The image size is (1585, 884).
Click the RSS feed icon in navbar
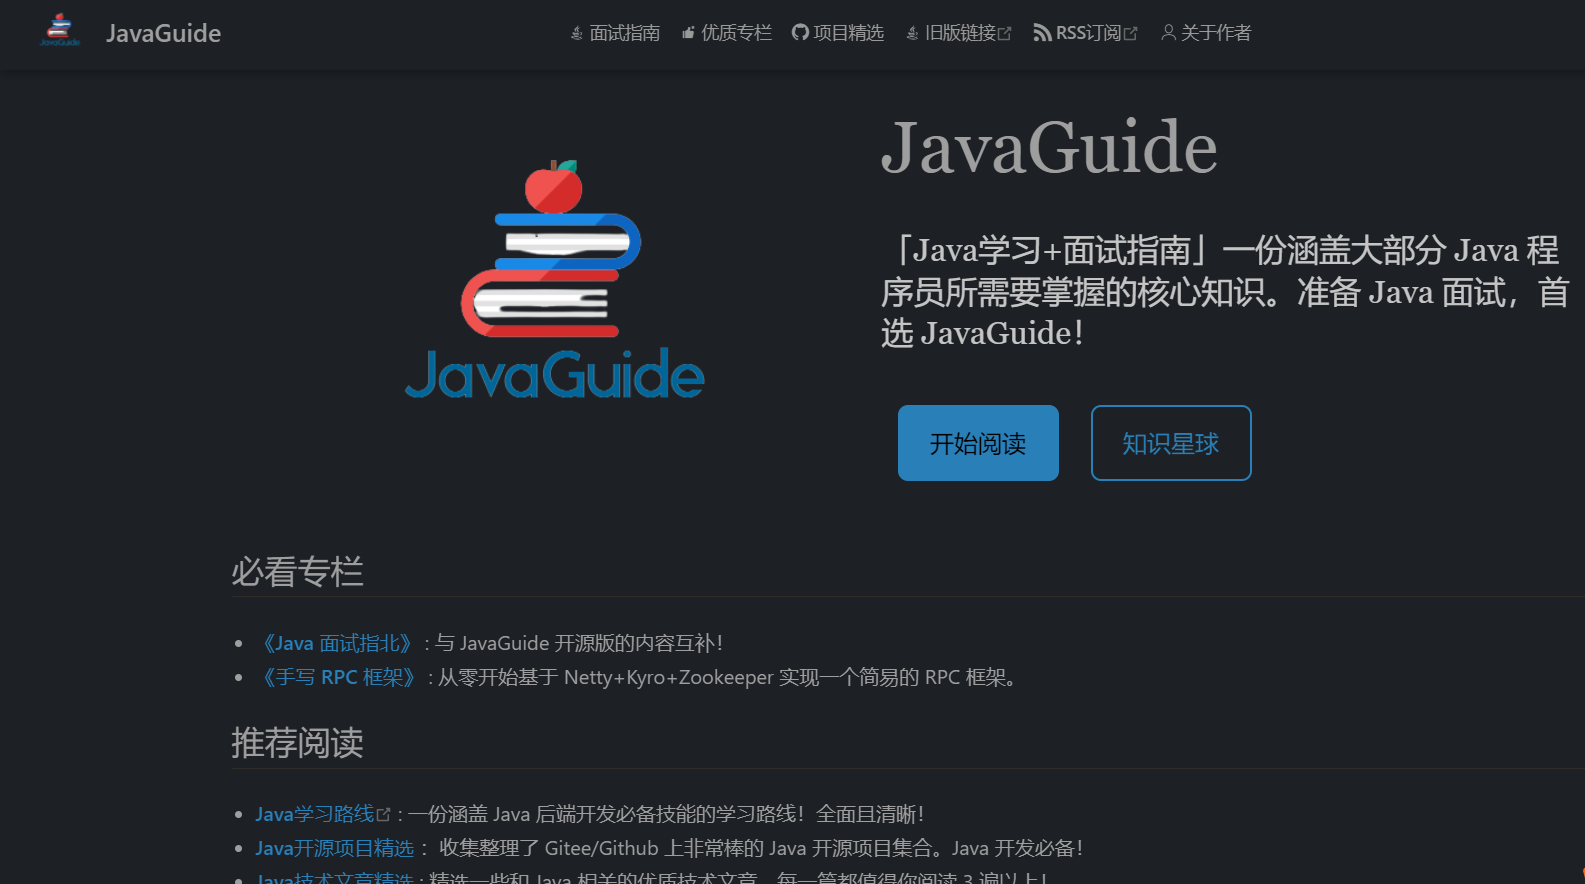(1042, 33)
